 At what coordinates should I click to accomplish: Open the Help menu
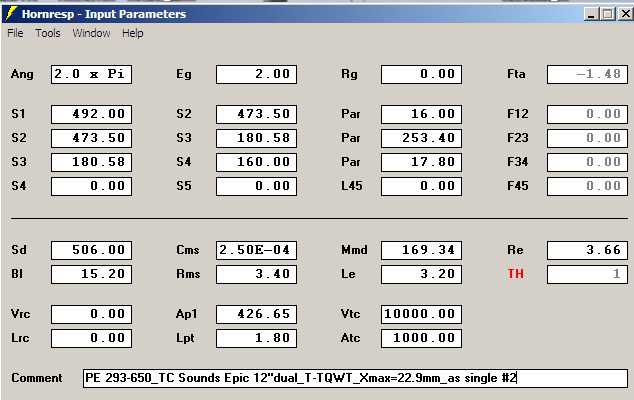[x=133, y=33]
